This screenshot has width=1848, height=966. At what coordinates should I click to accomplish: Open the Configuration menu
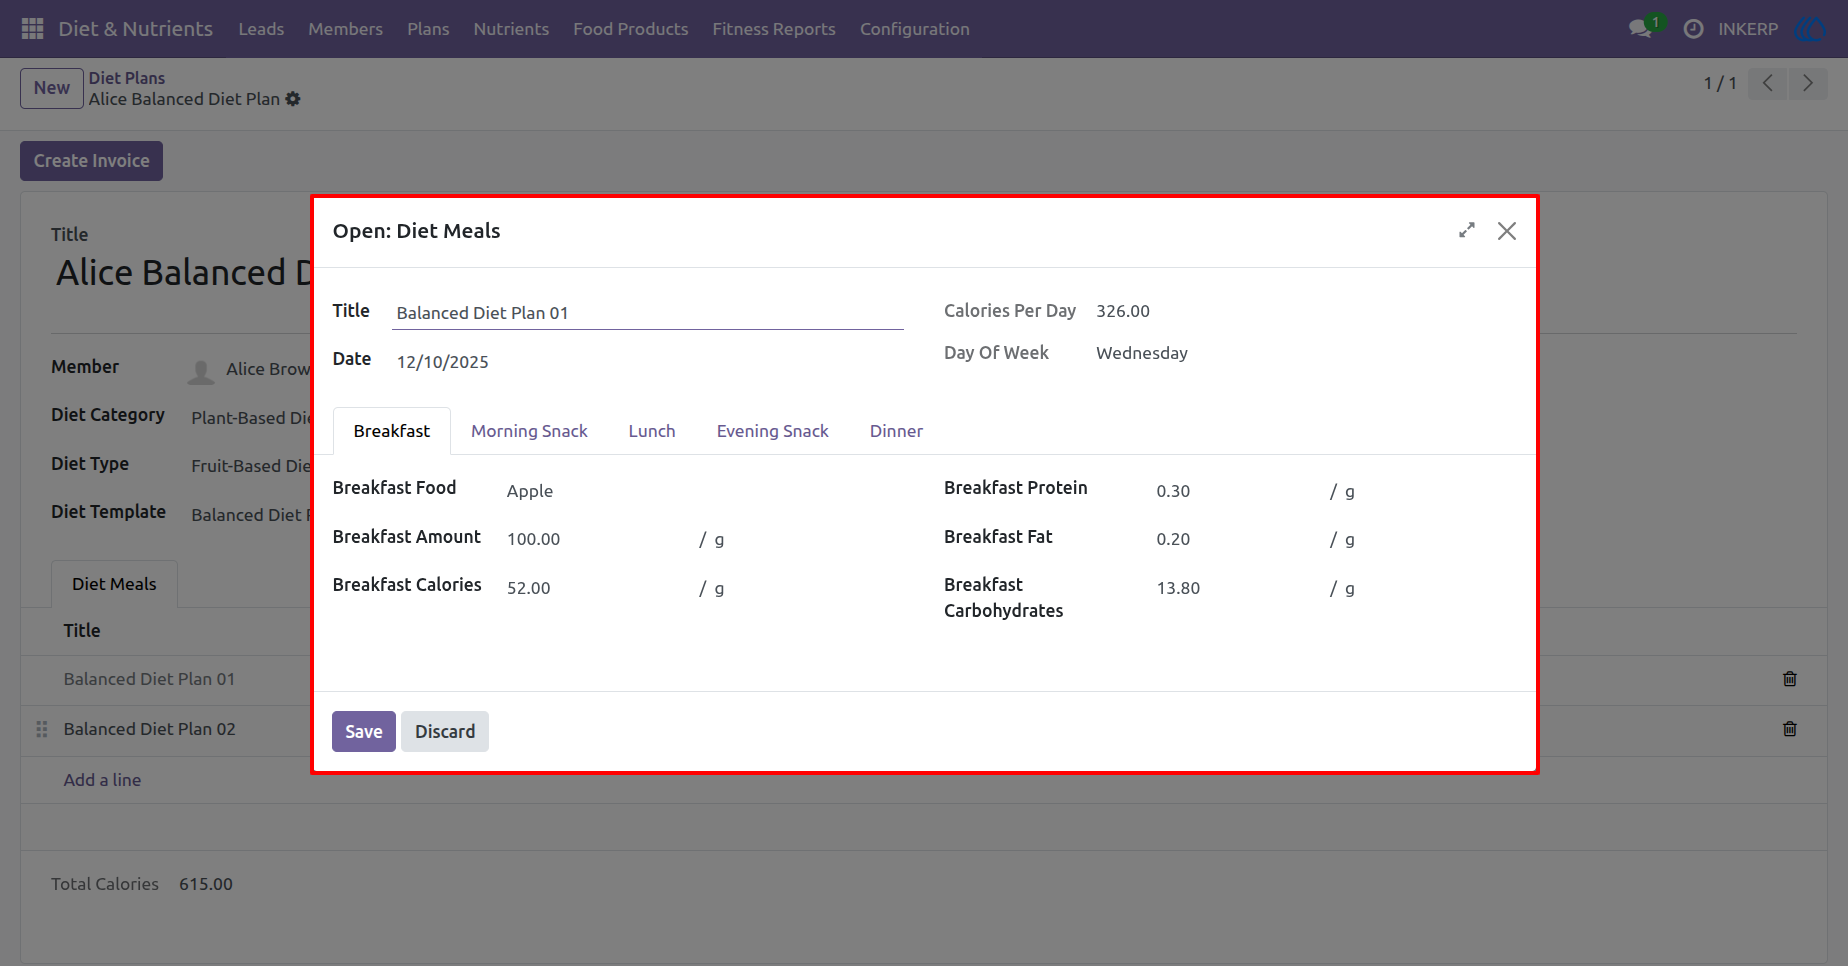[915, 29]
